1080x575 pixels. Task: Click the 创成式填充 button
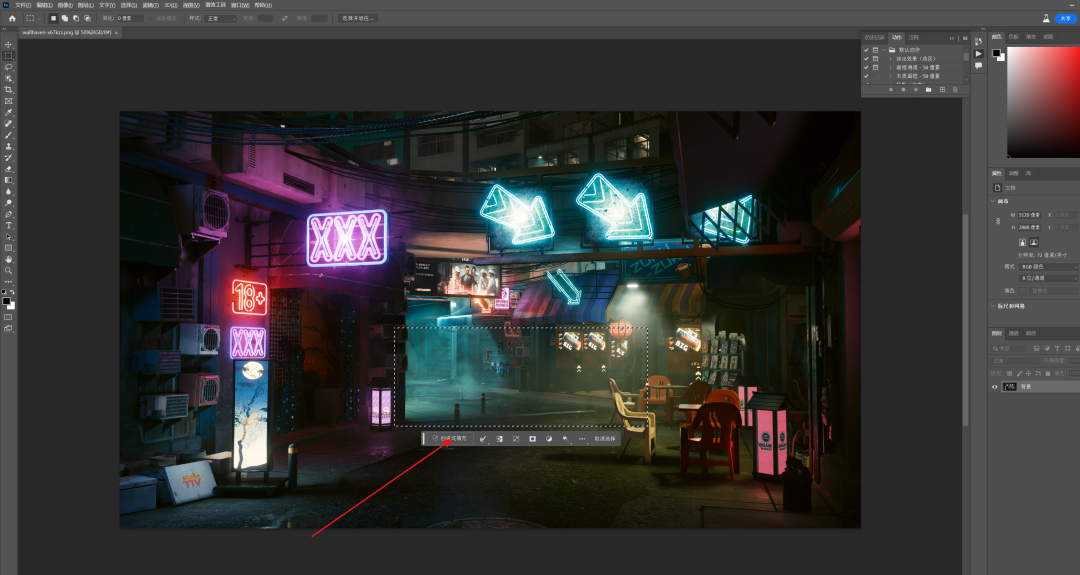tap(452, 438)
